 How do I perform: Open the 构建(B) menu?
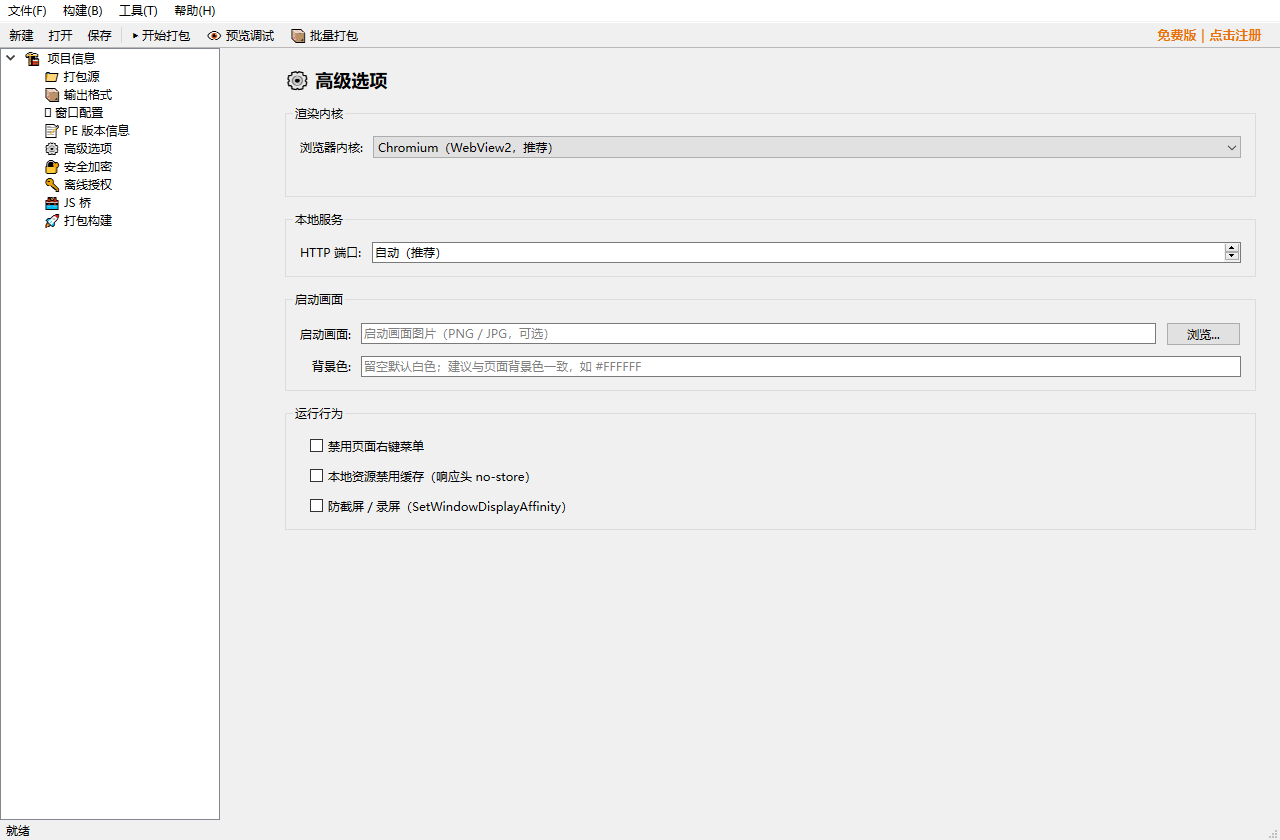click(82, 11)
